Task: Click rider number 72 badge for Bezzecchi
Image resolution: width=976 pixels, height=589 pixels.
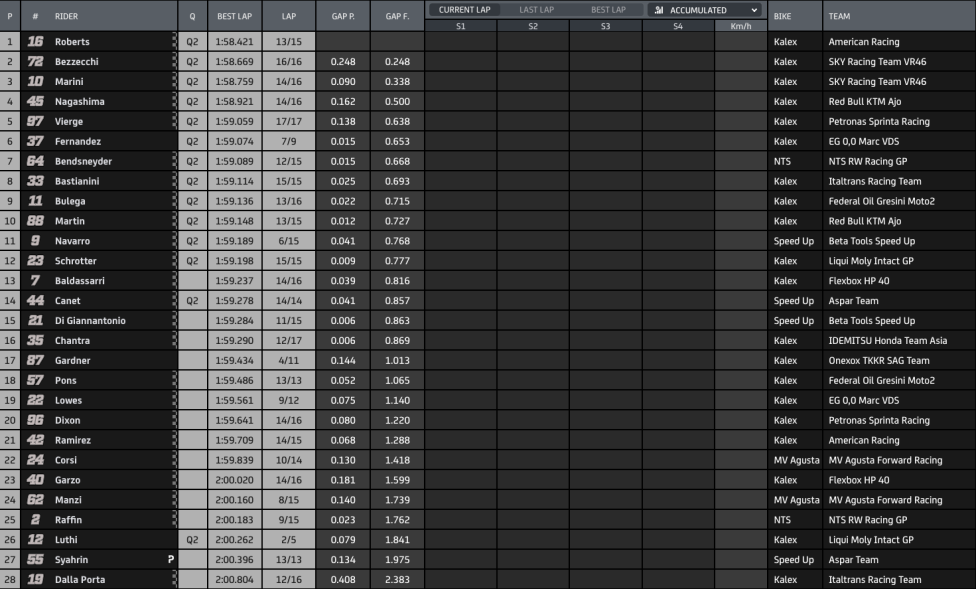Action: pos(35,62)
